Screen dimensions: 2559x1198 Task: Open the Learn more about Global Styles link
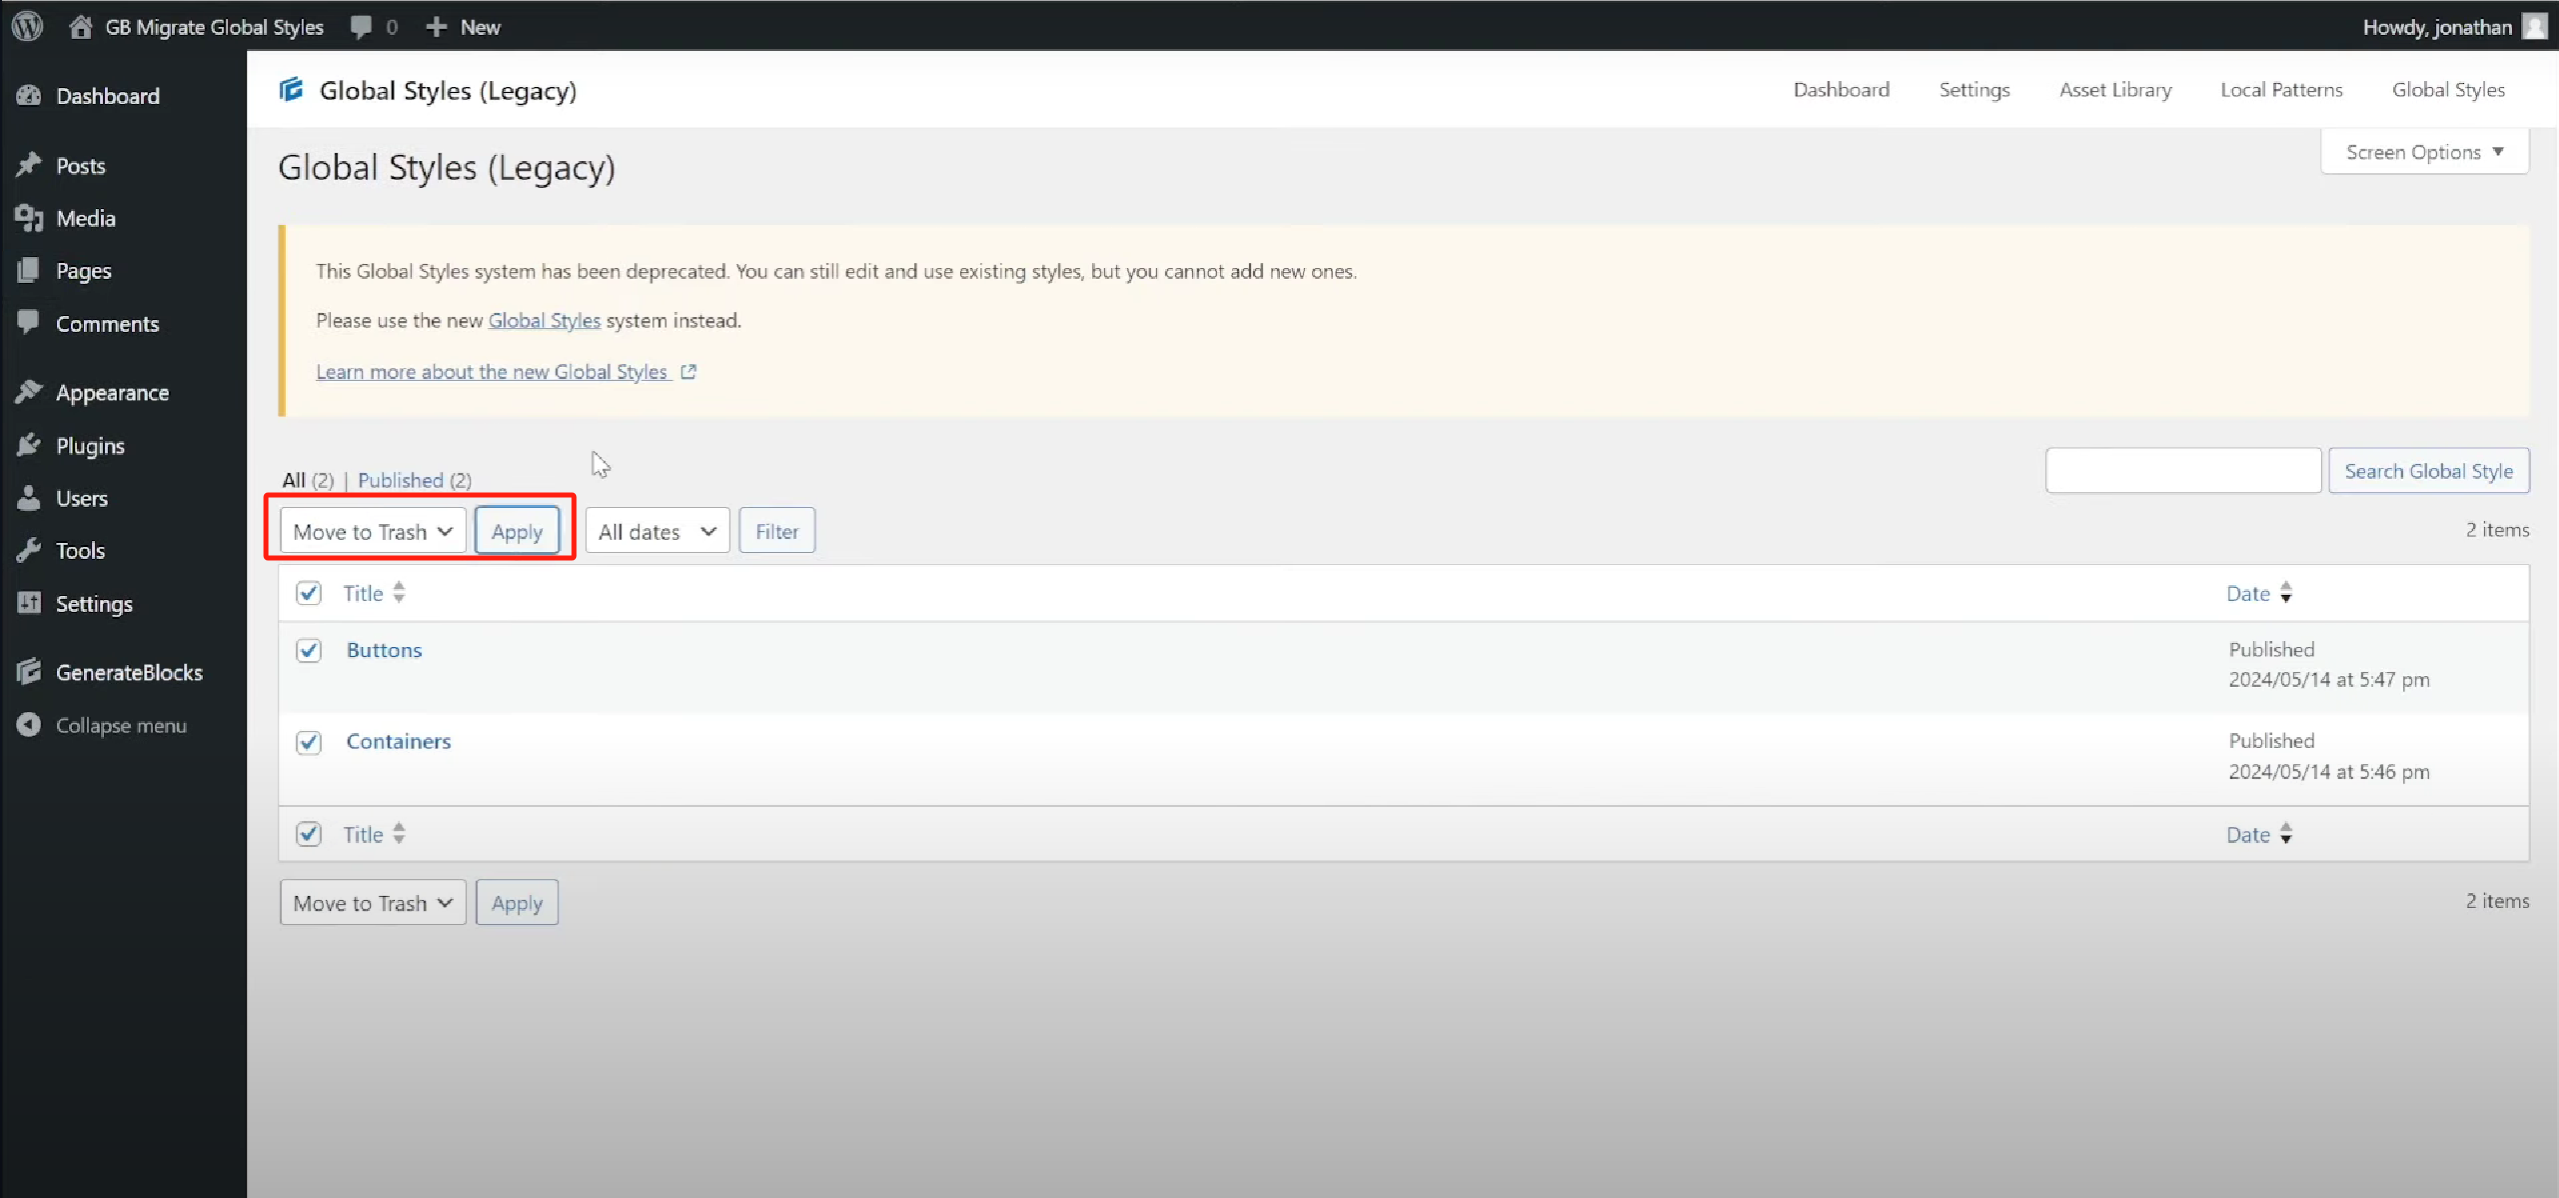tap(492, 372)
